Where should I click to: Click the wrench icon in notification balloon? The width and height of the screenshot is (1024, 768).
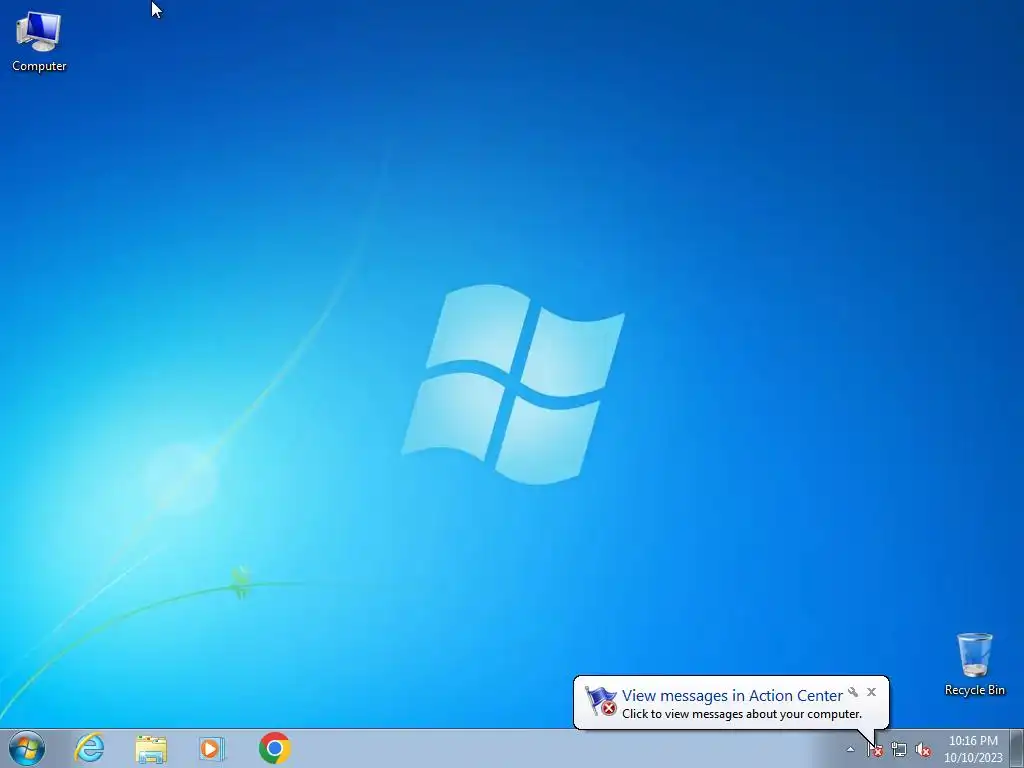853,692
